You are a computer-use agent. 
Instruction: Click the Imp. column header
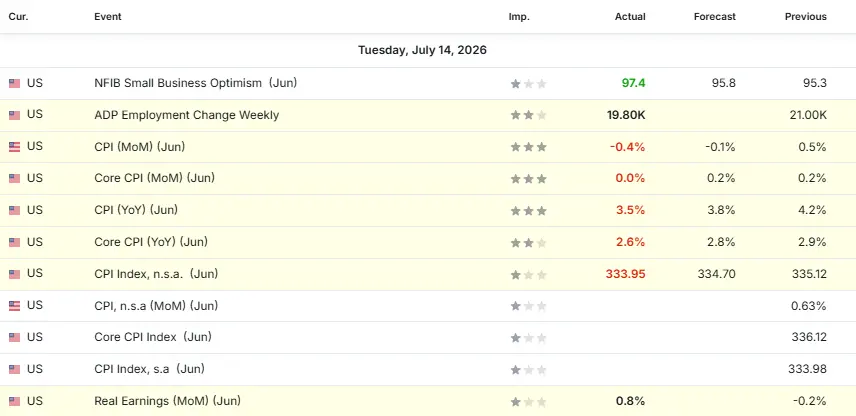(x=519, y=16)
